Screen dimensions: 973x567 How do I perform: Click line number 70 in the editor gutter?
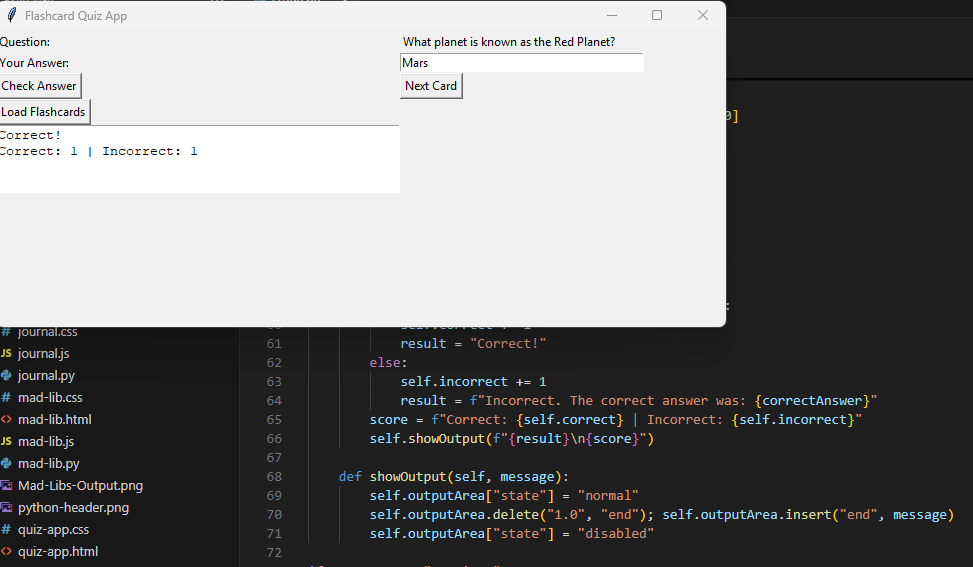pos(274,515)
